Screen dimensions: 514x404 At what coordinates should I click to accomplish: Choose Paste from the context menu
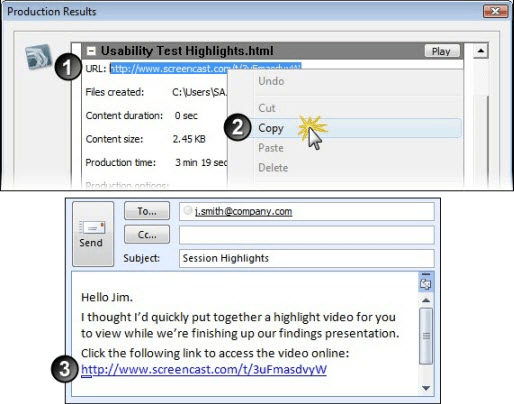[271, 148]
